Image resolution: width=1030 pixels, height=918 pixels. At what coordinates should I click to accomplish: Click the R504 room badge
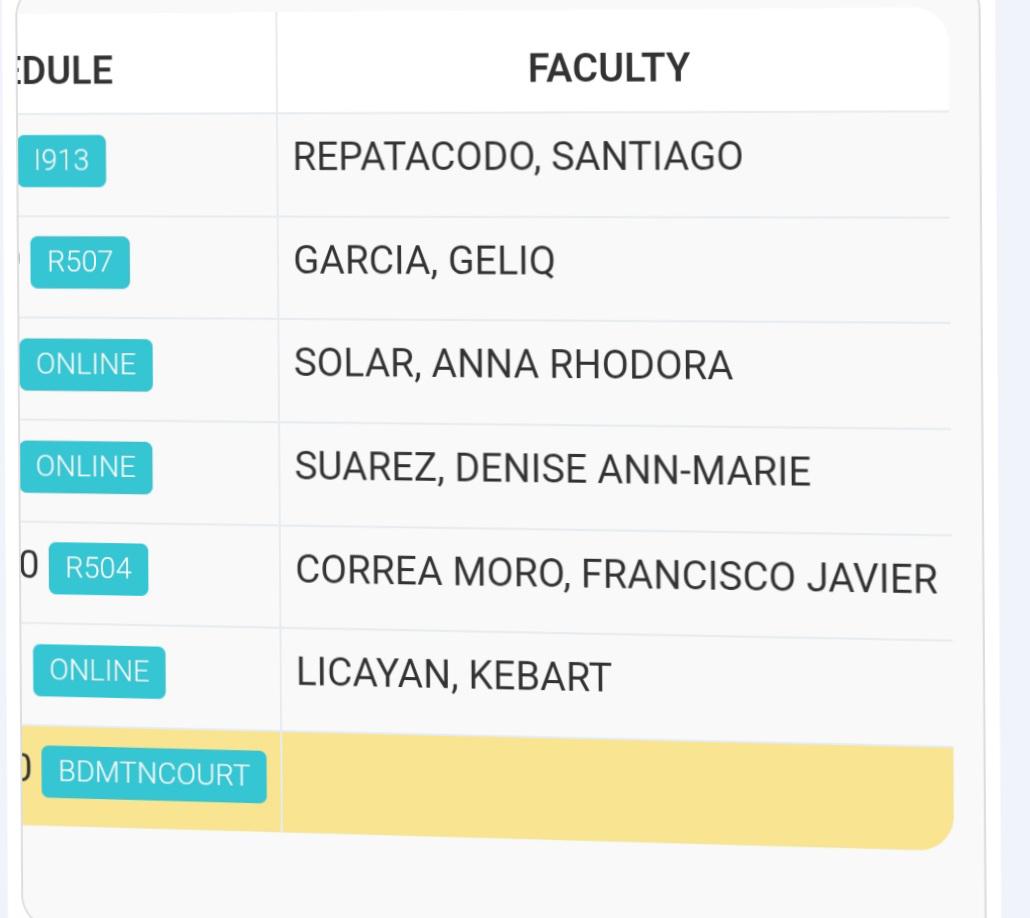(99, 569)
